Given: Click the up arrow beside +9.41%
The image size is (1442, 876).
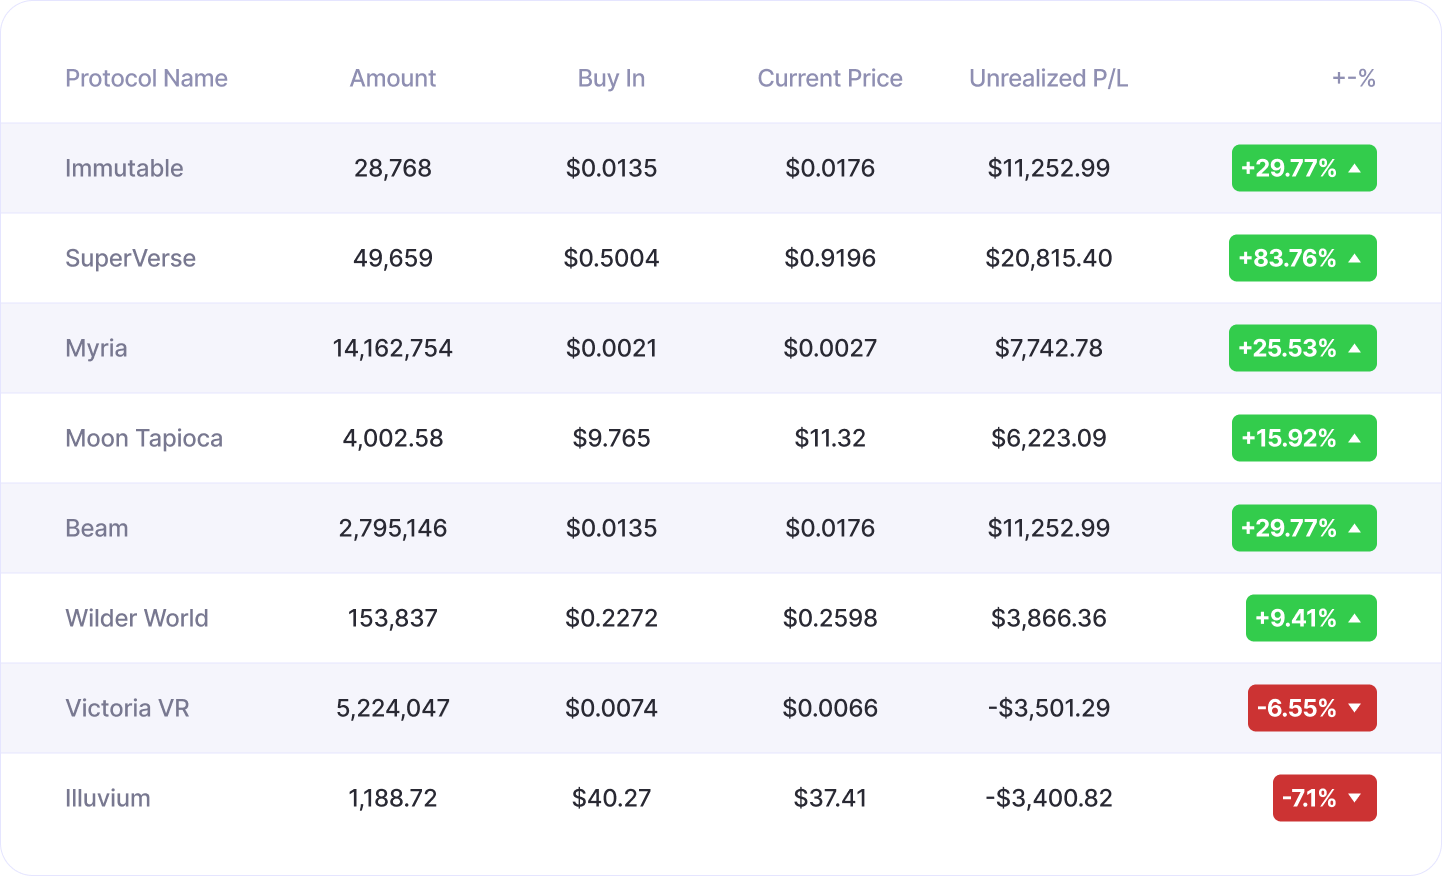Looking at the screenshot, I should click(1355, 618).
